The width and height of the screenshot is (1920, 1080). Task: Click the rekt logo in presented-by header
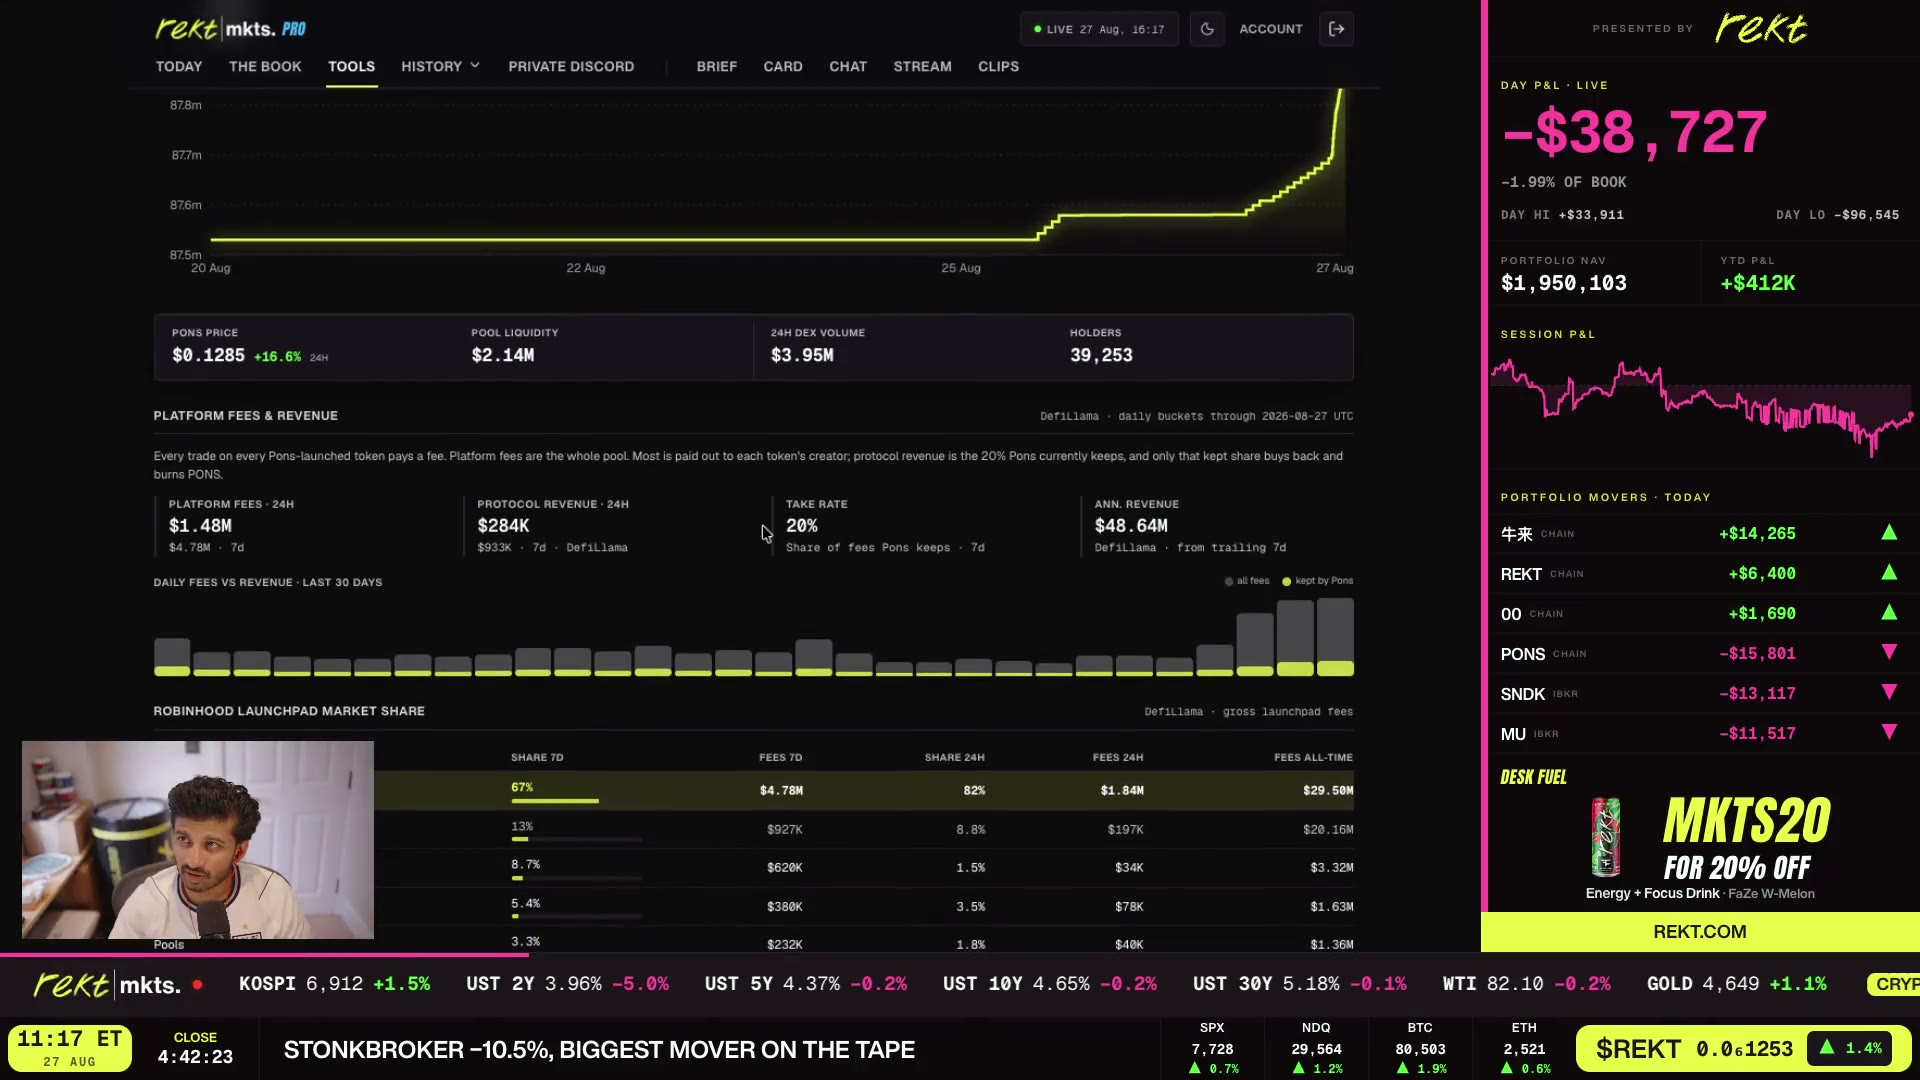tap(1762, 28)
